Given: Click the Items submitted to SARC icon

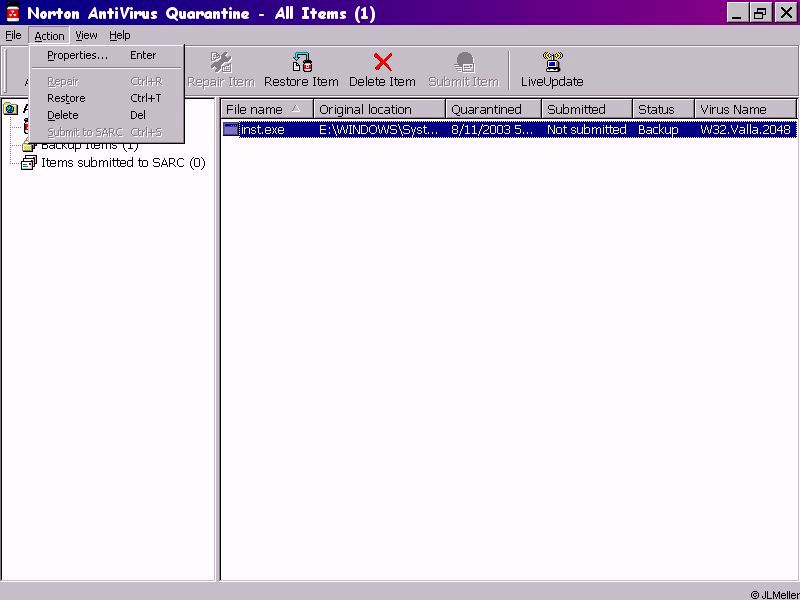Looking at the screenshot, I should tap(29, 163).
